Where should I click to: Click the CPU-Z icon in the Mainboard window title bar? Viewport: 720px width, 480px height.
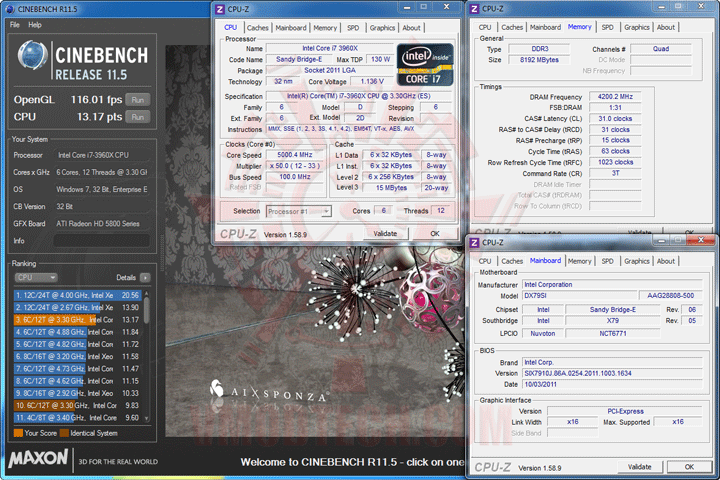474,243
